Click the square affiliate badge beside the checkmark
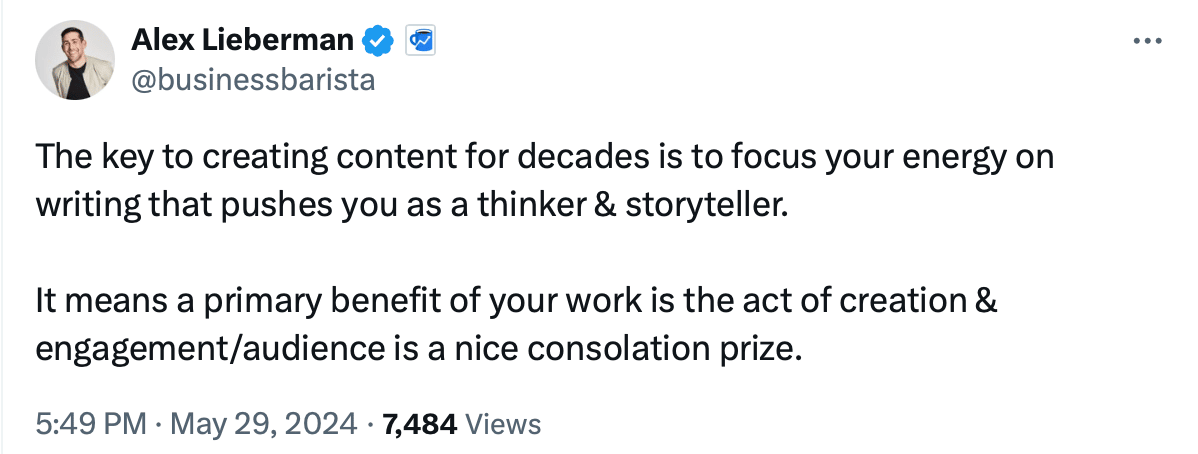 click(418, 41)
